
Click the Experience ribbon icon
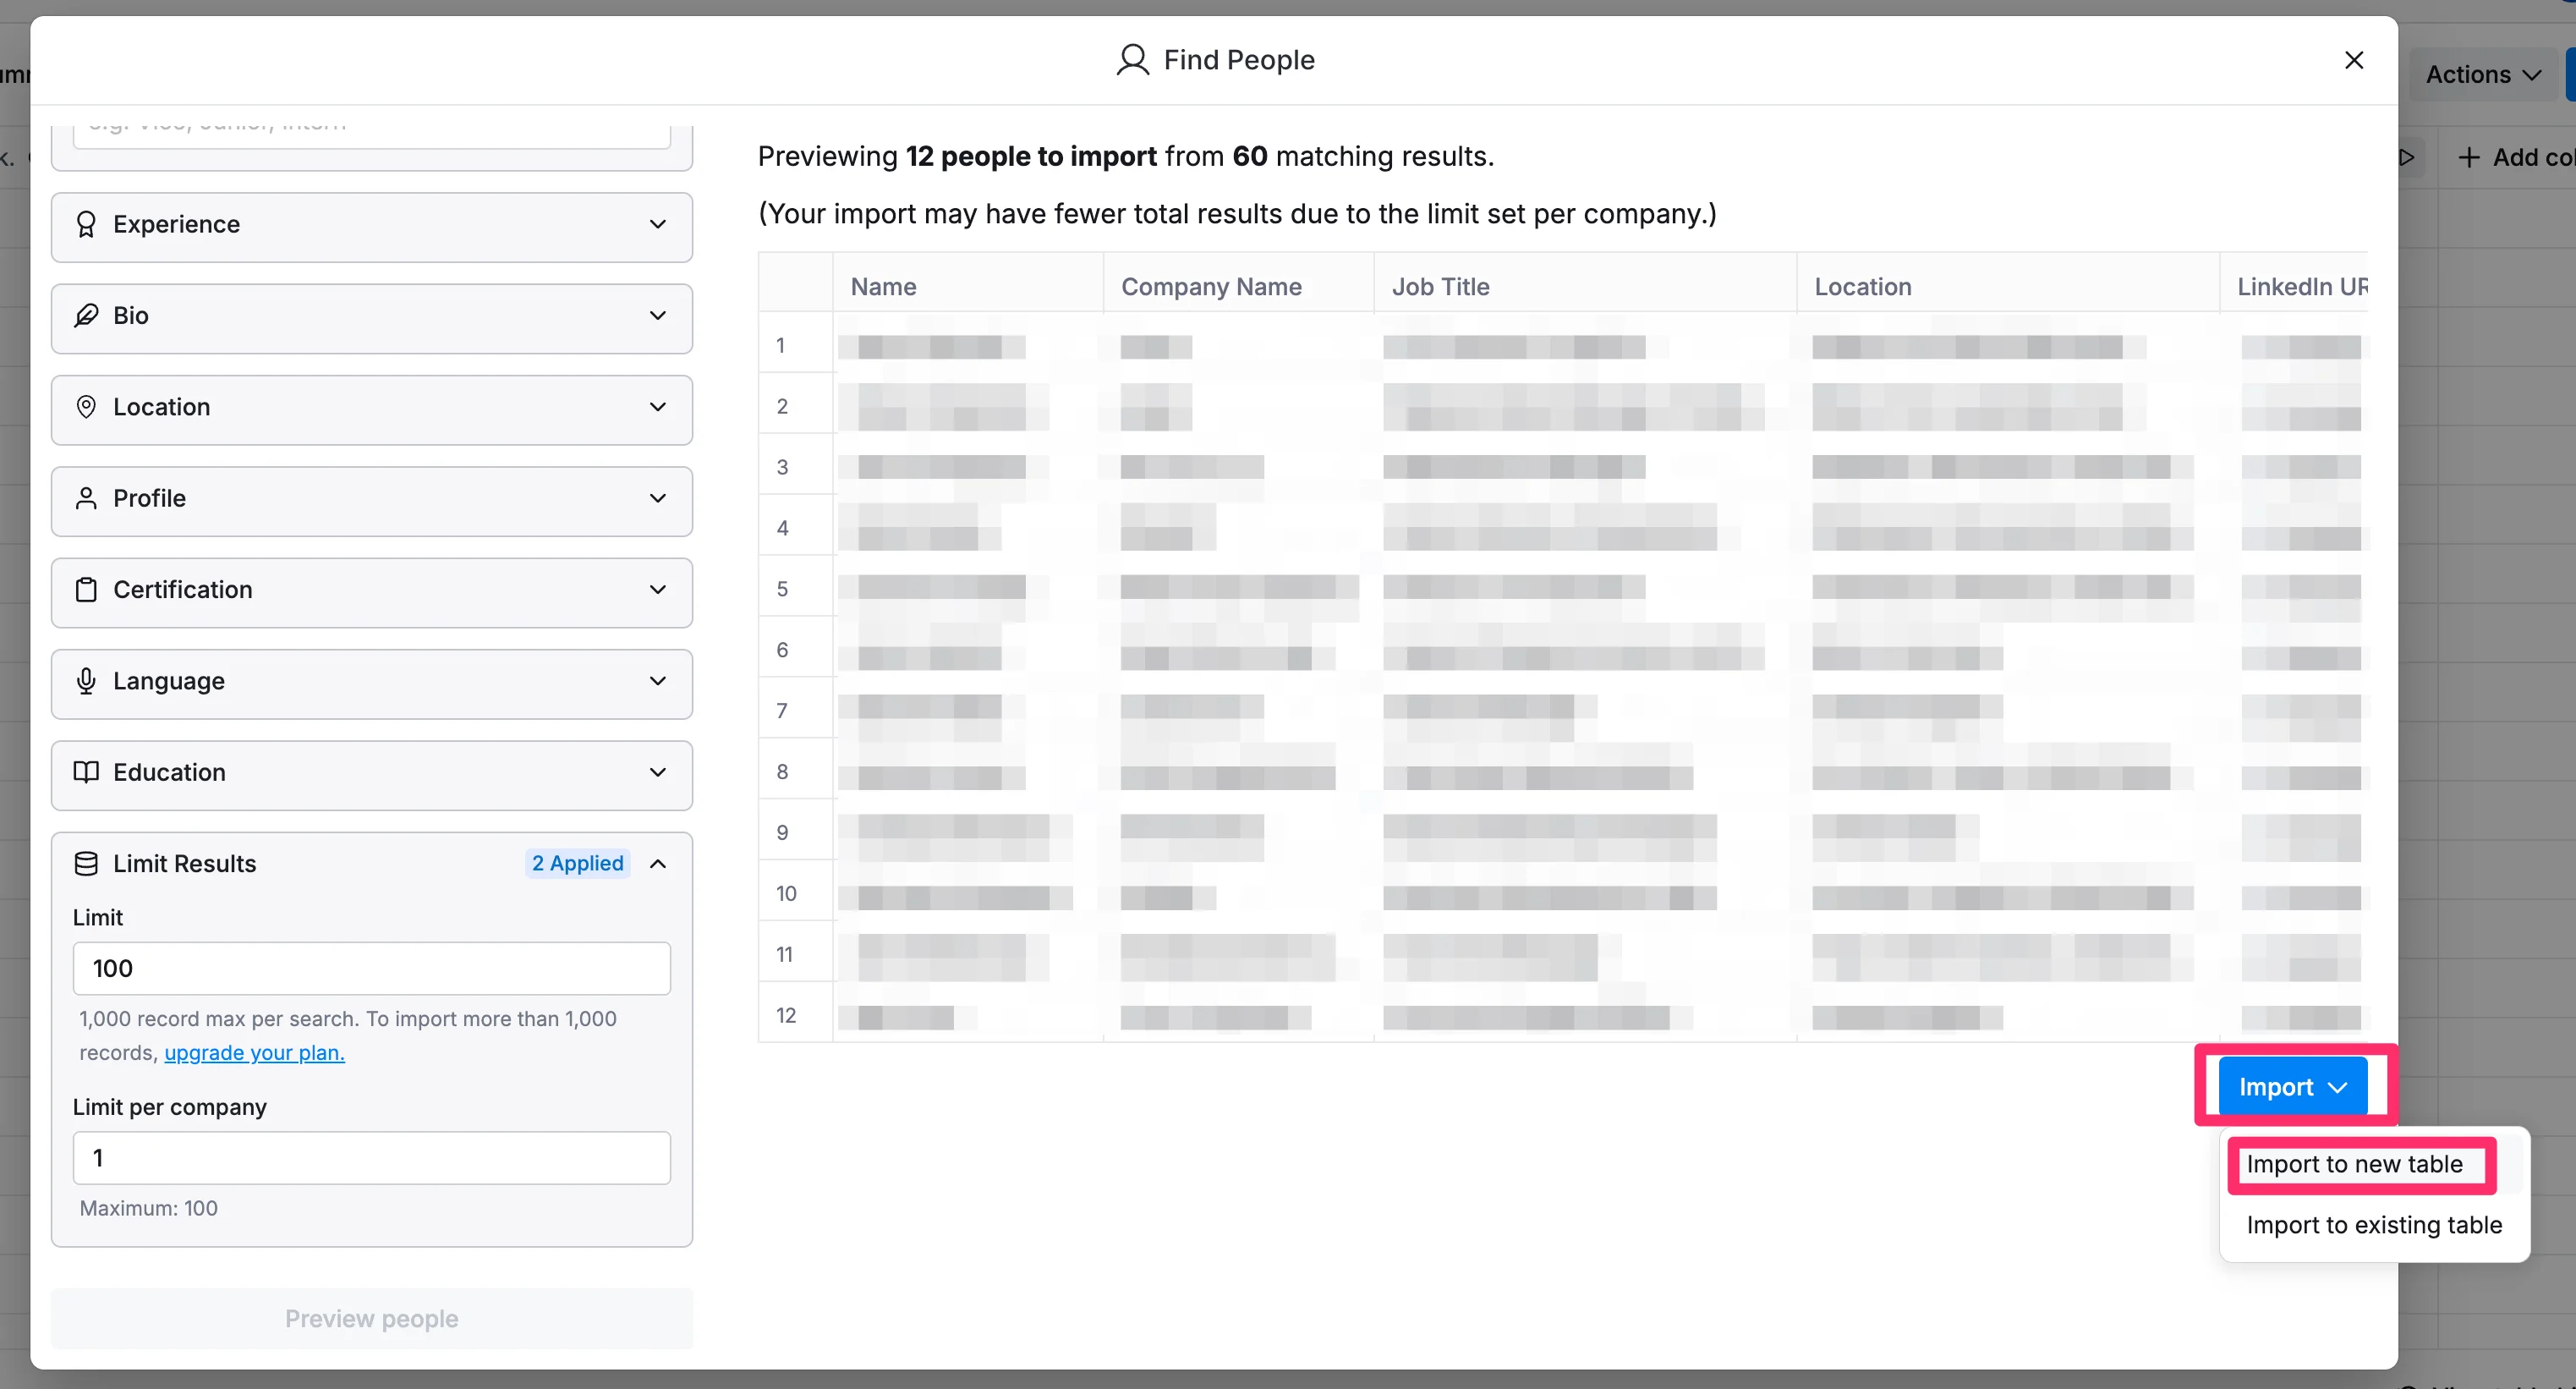pos(86,224)
